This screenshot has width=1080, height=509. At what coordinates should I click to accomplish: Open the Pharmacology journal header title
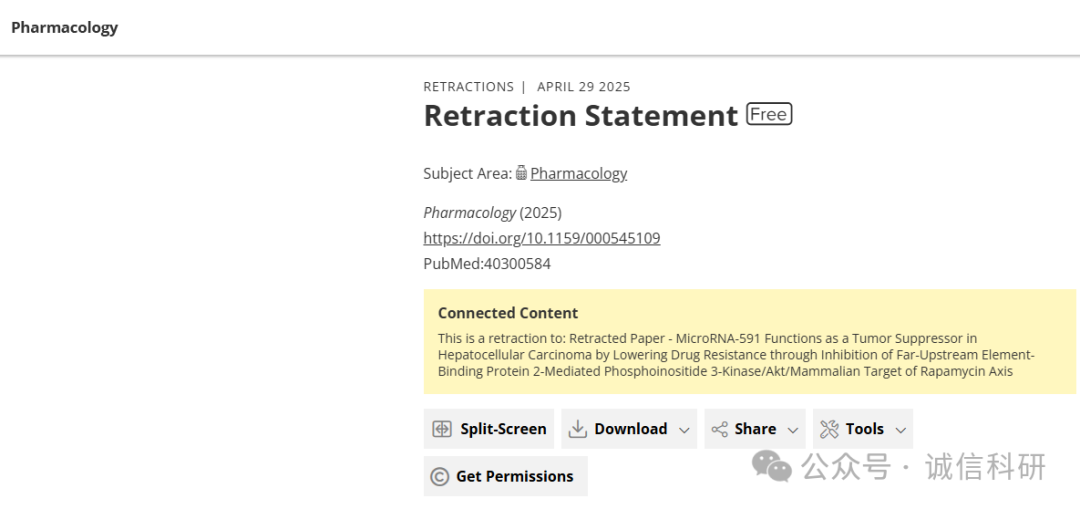65,28
